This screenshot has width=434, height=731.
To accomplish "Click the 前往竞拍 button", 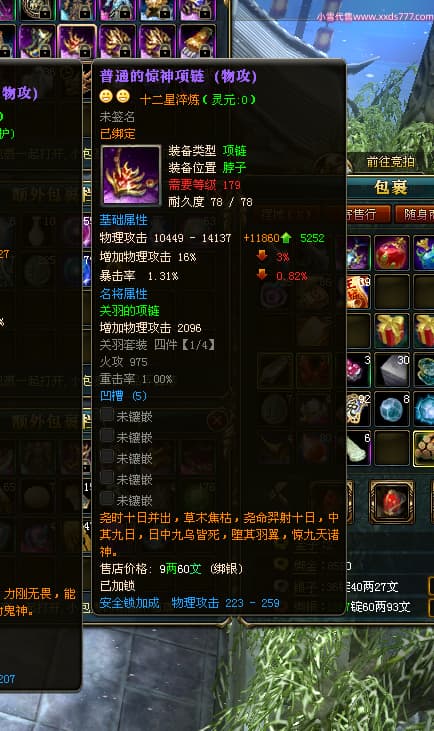I will click(x=391, y=162).
